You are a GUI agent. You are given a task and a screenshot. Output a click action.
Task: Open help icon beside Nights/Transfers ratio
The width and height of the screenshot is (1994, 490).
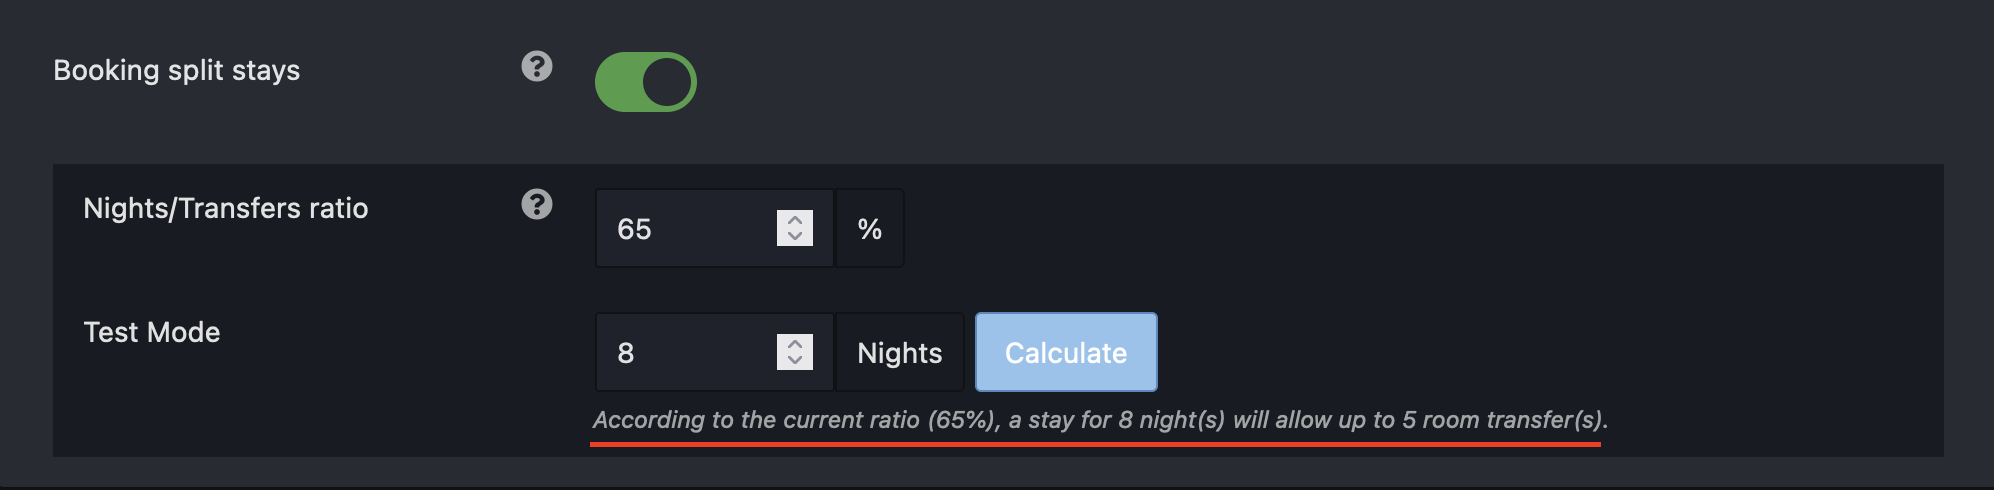tap(537, 205)
